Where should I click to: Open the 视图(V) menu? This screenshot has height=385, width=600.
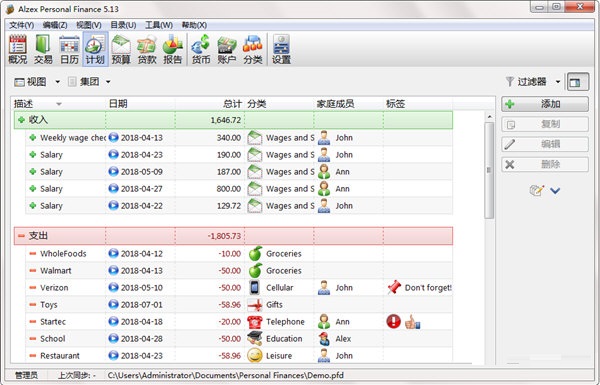point(89,25)
